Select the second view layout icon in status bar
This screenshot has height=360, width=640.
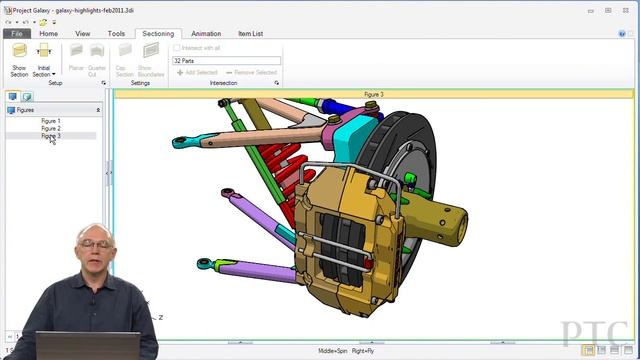601,350
